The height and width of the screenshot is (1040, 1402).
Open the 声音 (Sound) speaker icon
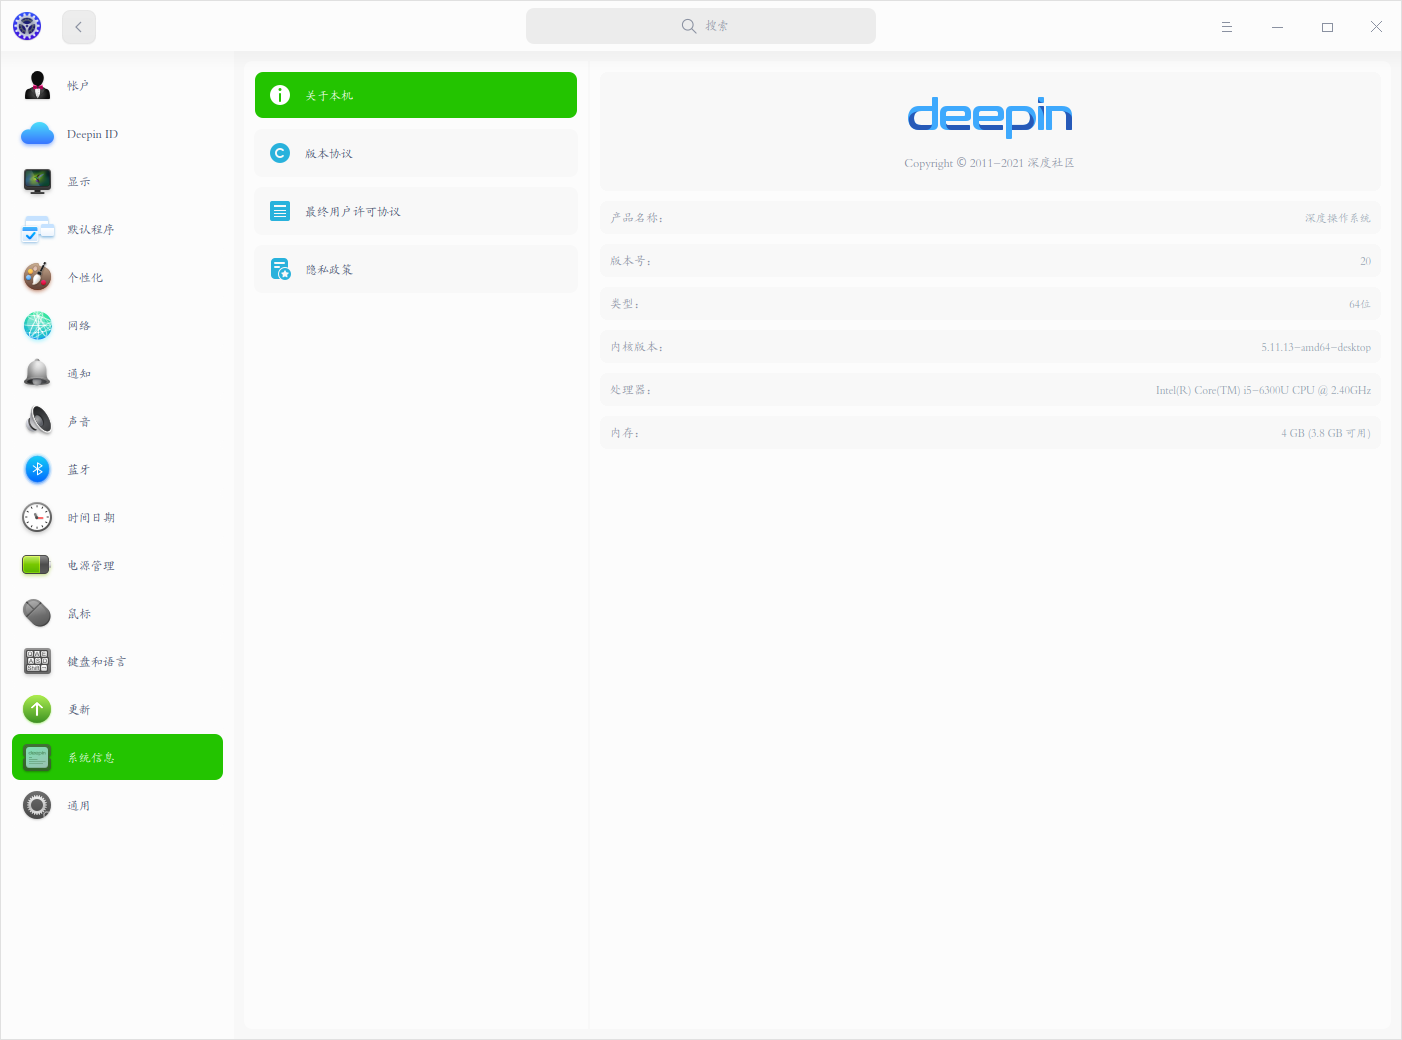coord(38,421)
